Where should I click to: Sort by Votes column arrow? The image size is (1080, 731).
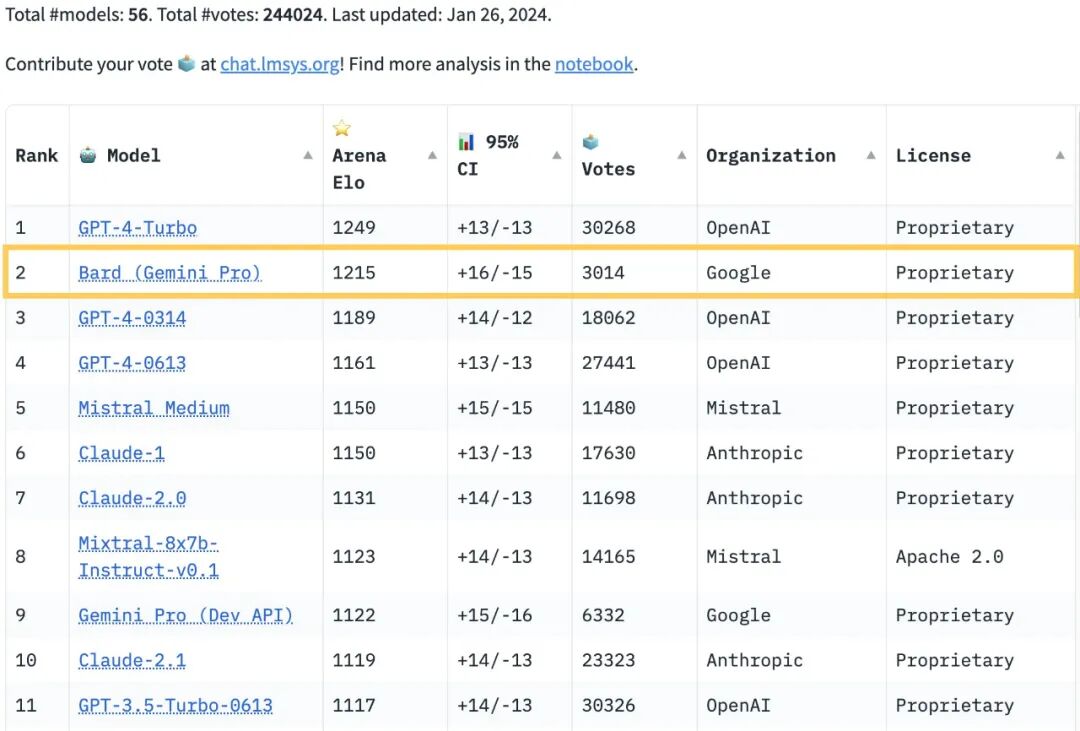pos(681,156)
